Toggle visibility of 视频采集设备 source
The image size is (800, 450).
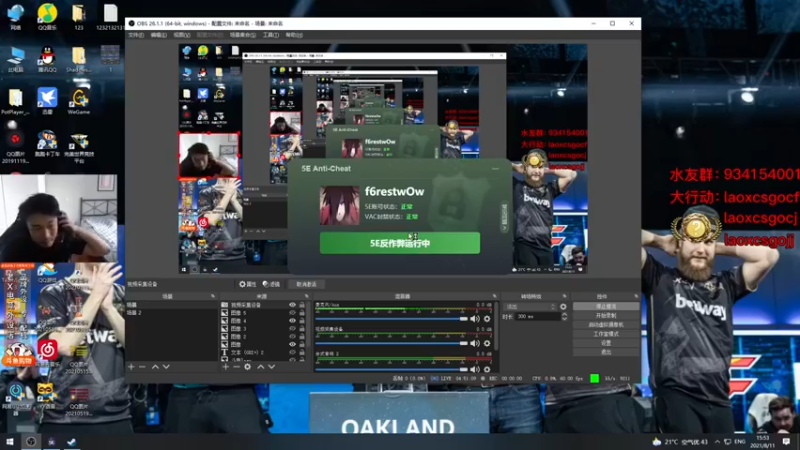click(x=292, y=305)
